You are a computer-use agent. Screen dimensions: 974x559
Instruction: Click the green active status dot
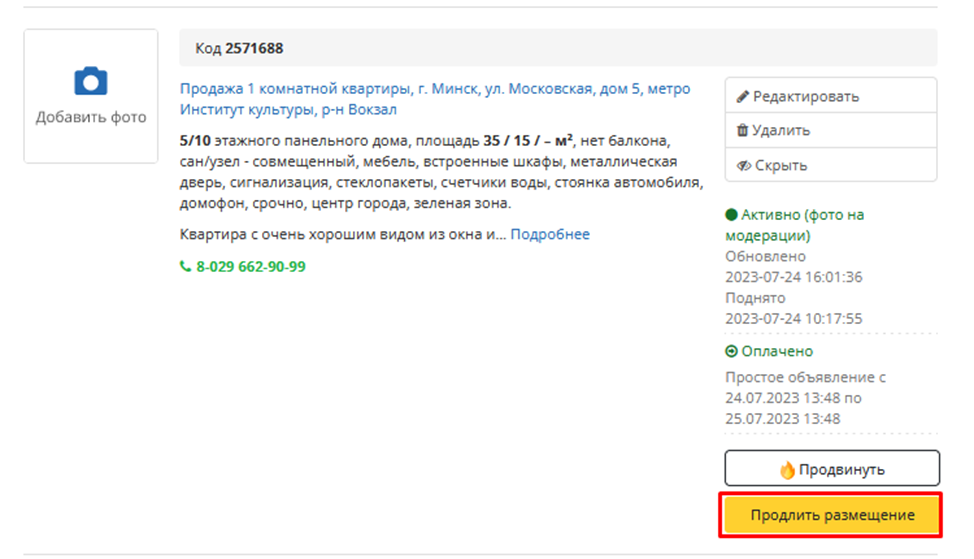pos(731,214)
